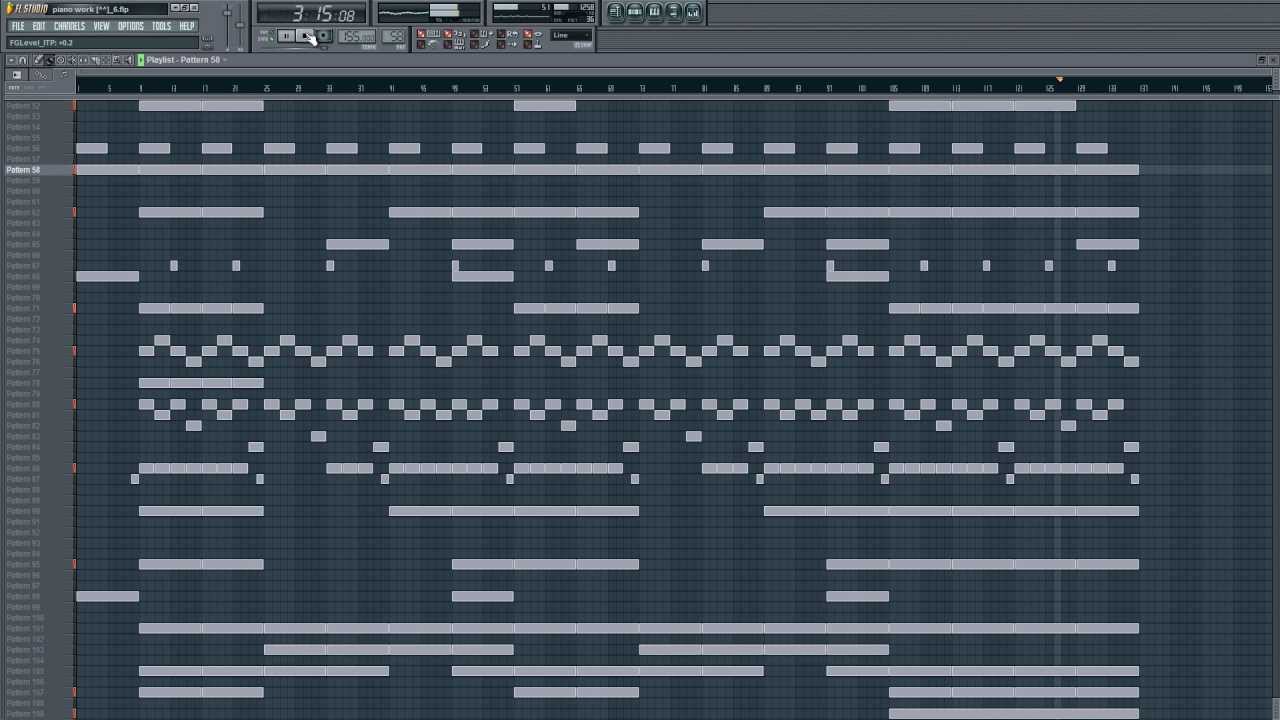The width and height of the screenshot is (1280, 720).
Task: Click the orange playhead marker on the timeline
Action: (x=1059, y=79)
